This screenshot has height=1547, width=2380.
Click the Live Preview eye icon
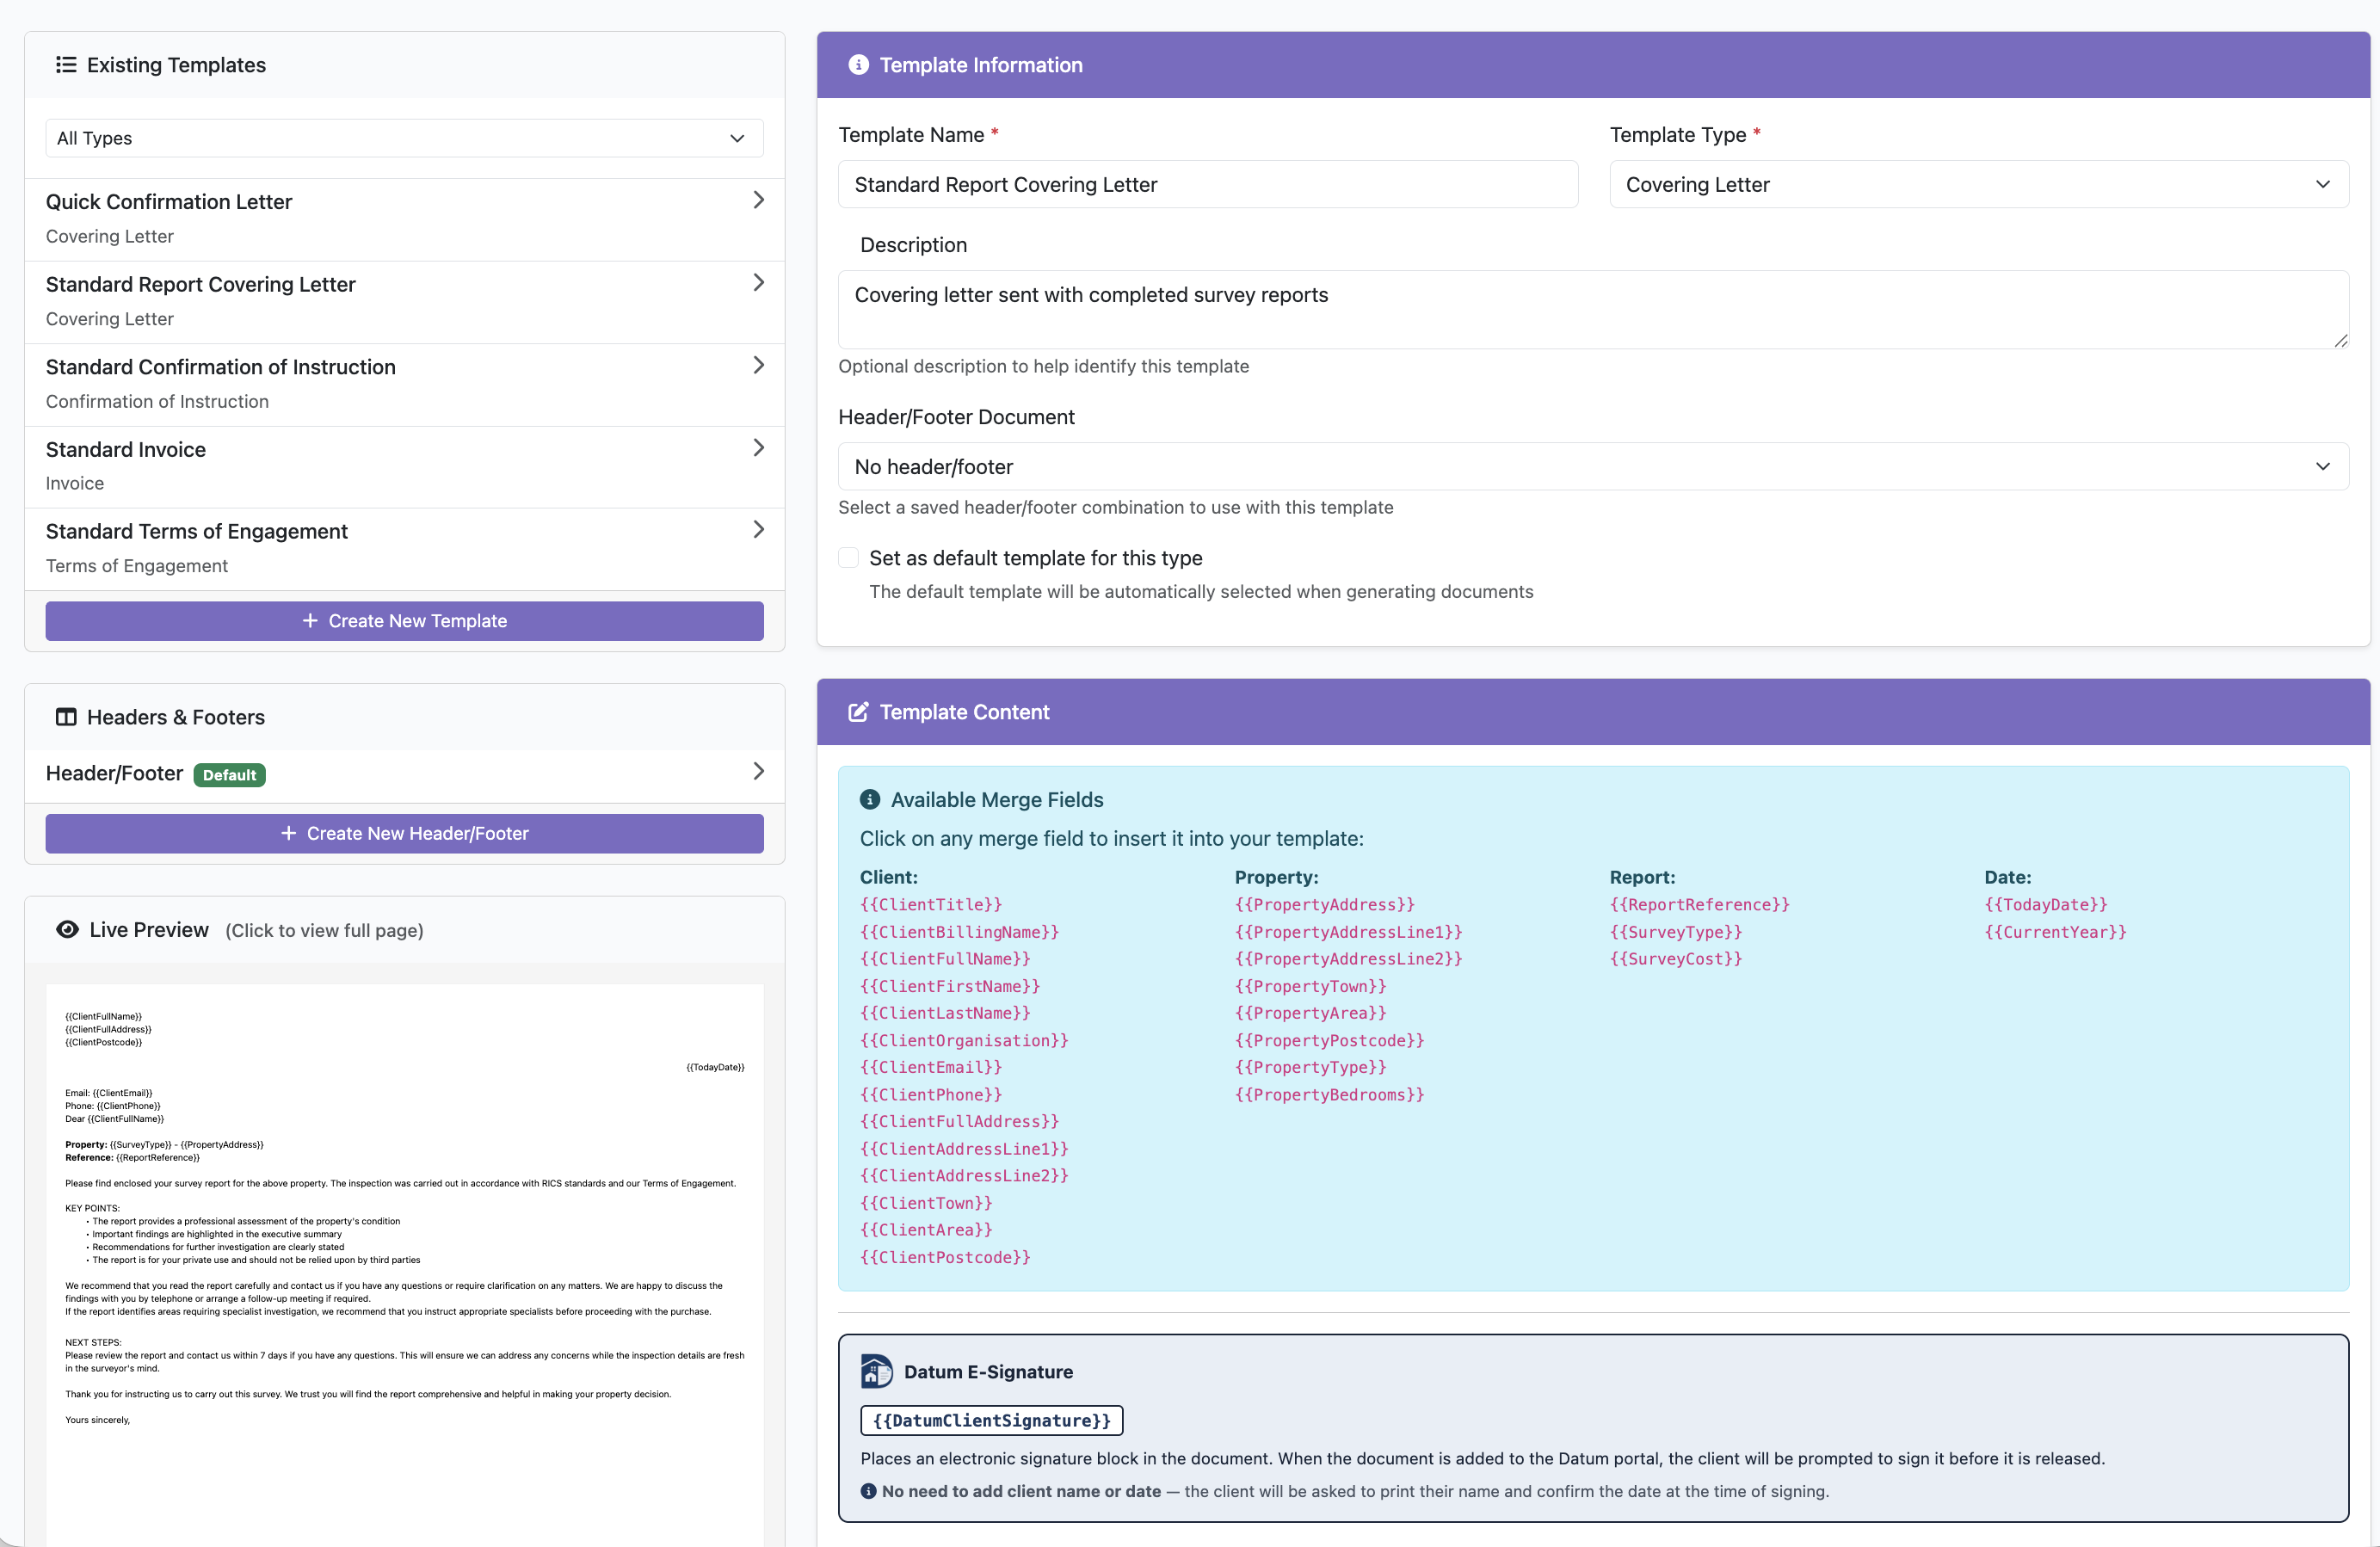tap(67, 930)
